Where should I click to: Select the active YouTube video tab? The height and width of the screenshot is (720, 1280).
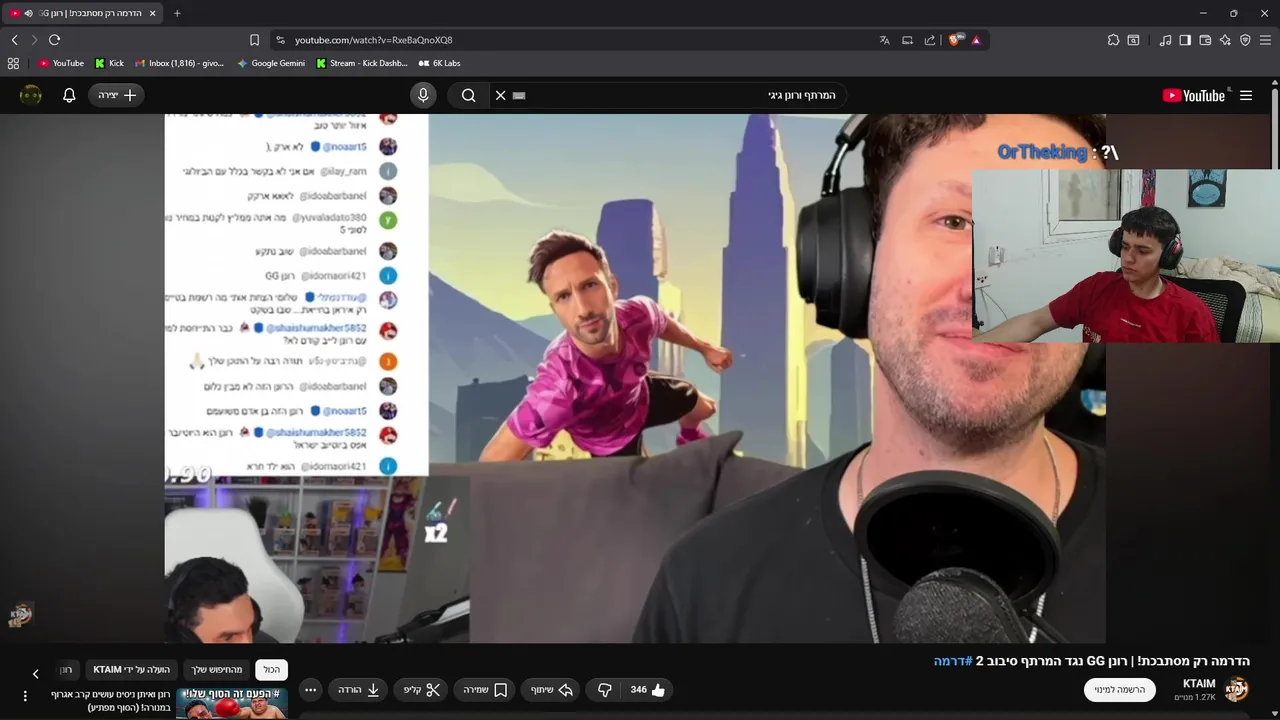(84, 13)
